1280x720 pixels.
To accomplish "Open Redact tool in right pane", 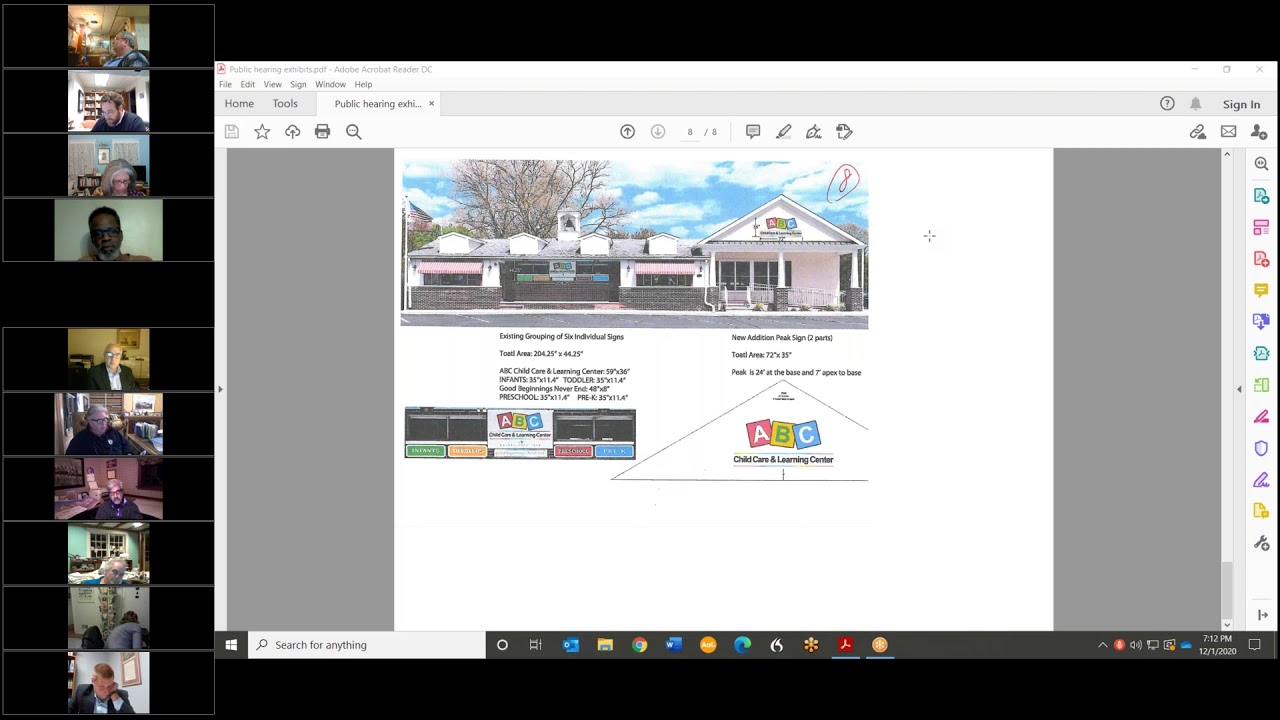I will (x=1262, y=417).
